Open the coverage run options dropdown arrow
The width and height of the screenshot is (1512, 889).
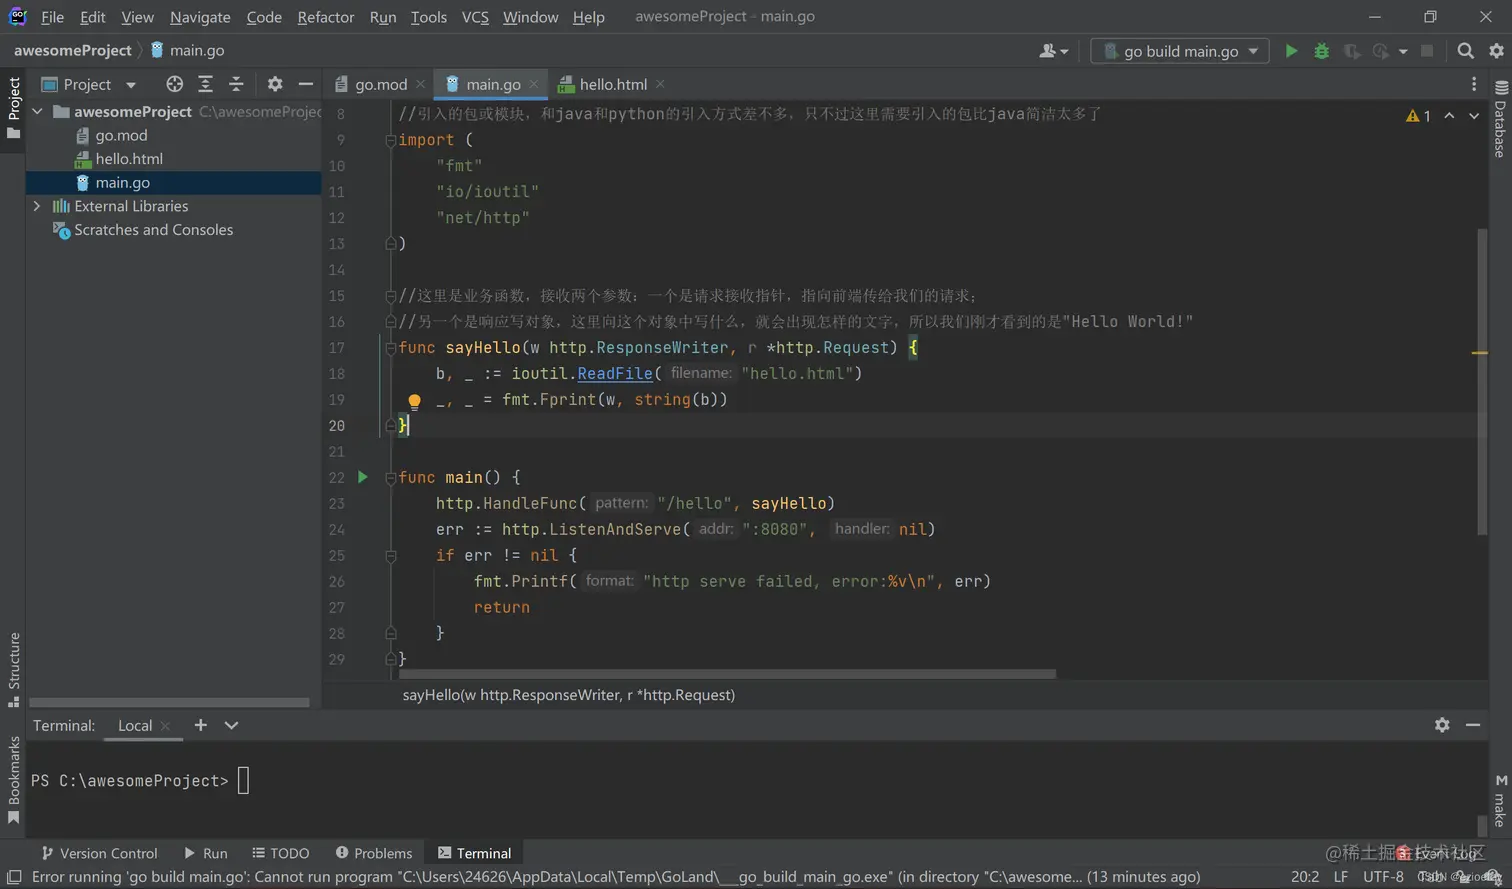coord(1403,51)
